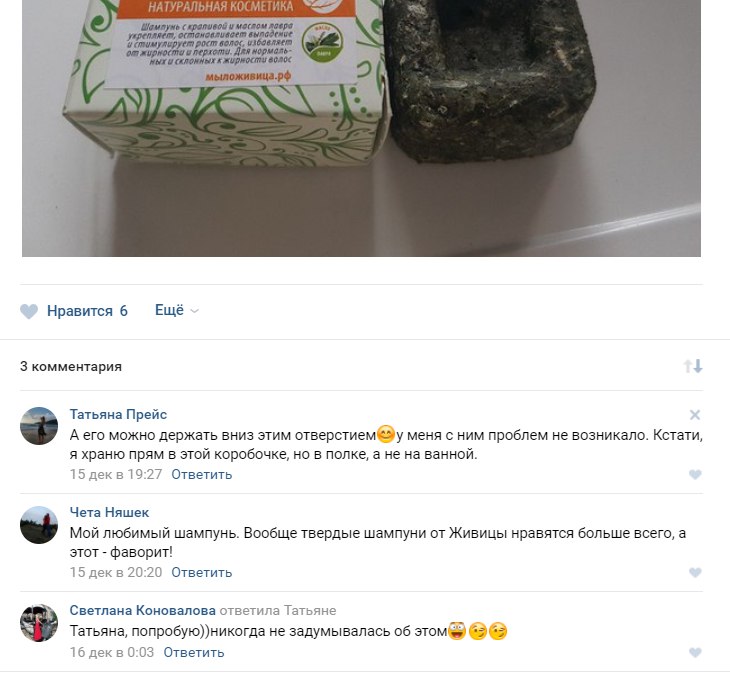730x675 pixels.
Task: Open Чета Няшек profile name link
Action: click(109, 513)
